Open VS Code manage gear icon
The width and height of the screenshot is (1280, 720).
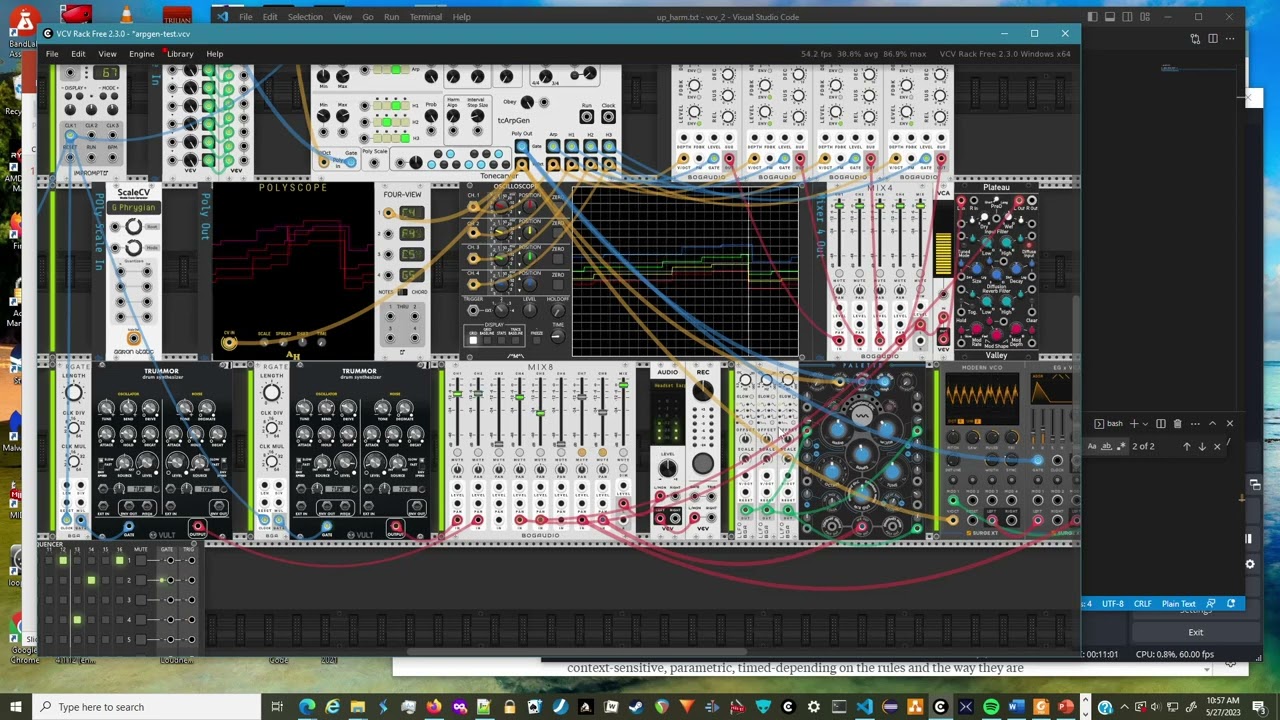point(1249,564)
